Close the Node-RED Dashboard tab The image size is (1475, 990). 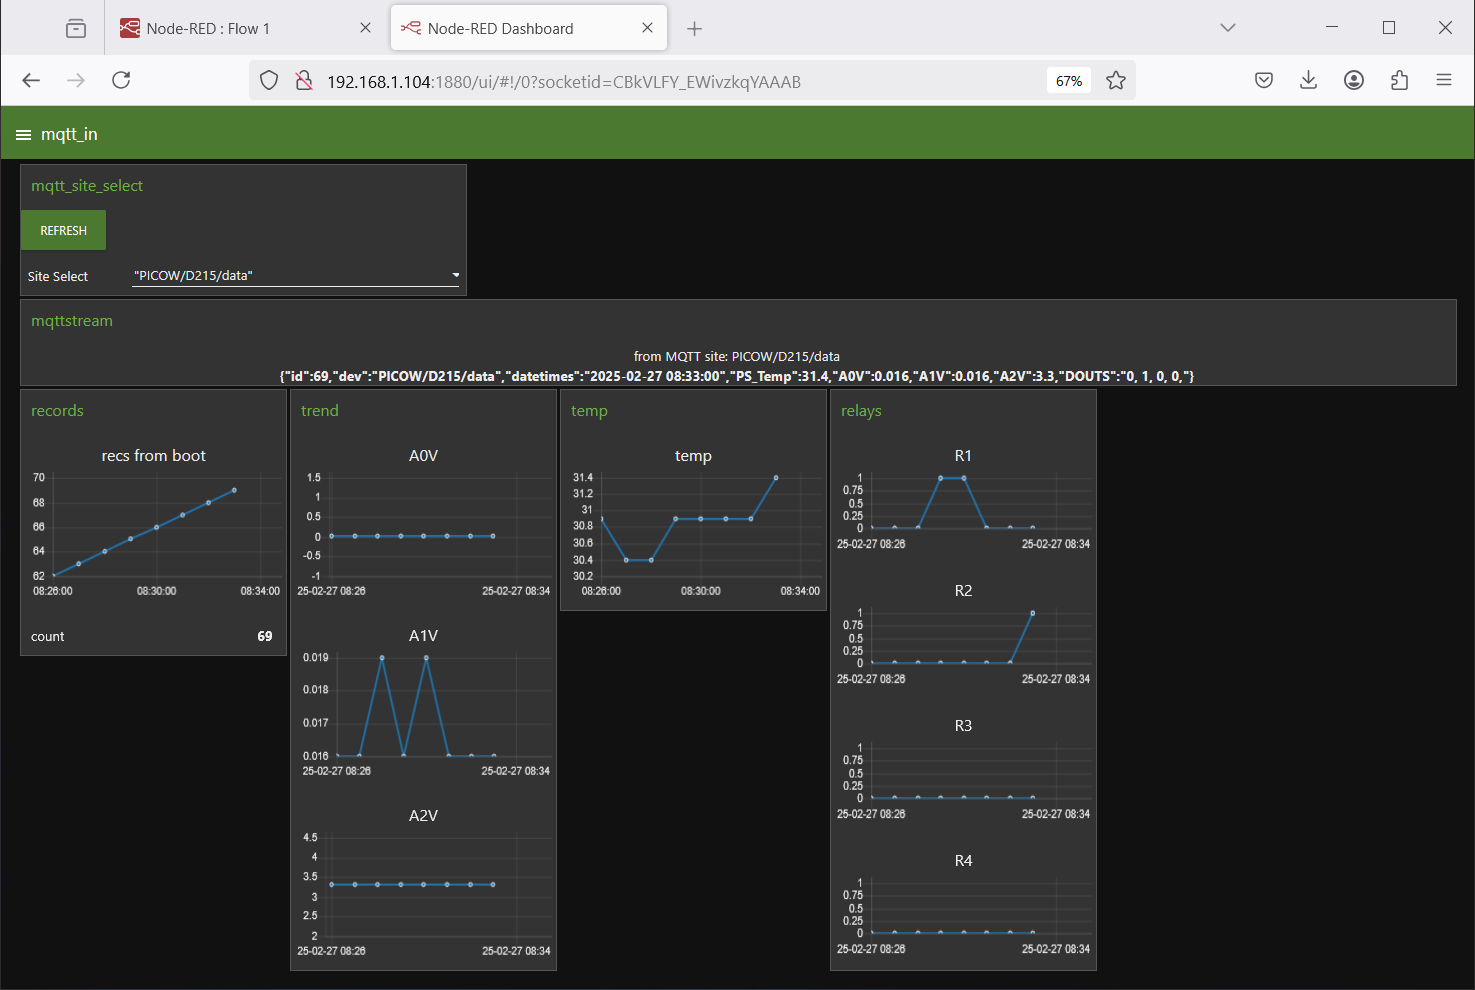point(647,28)
